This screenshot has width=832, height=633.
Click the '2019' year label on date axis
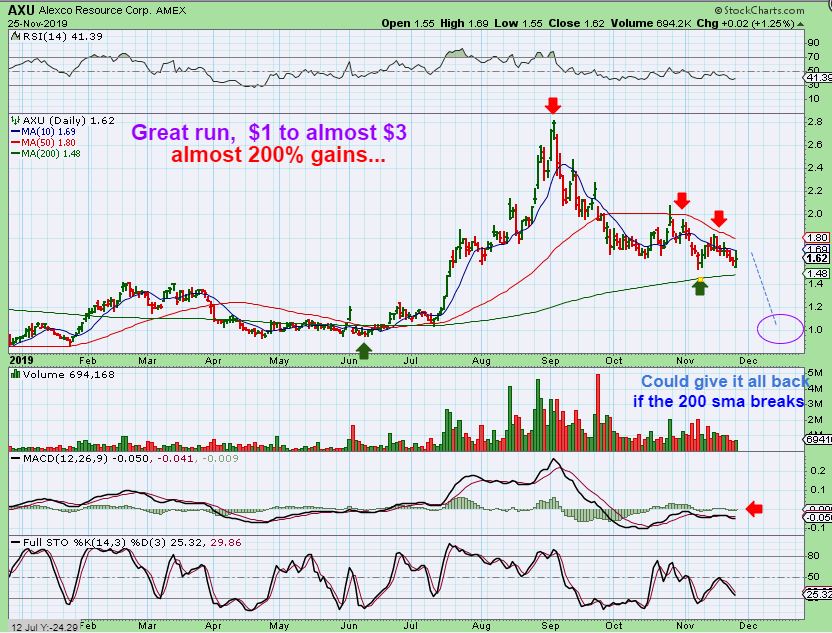tap(22, 360)
